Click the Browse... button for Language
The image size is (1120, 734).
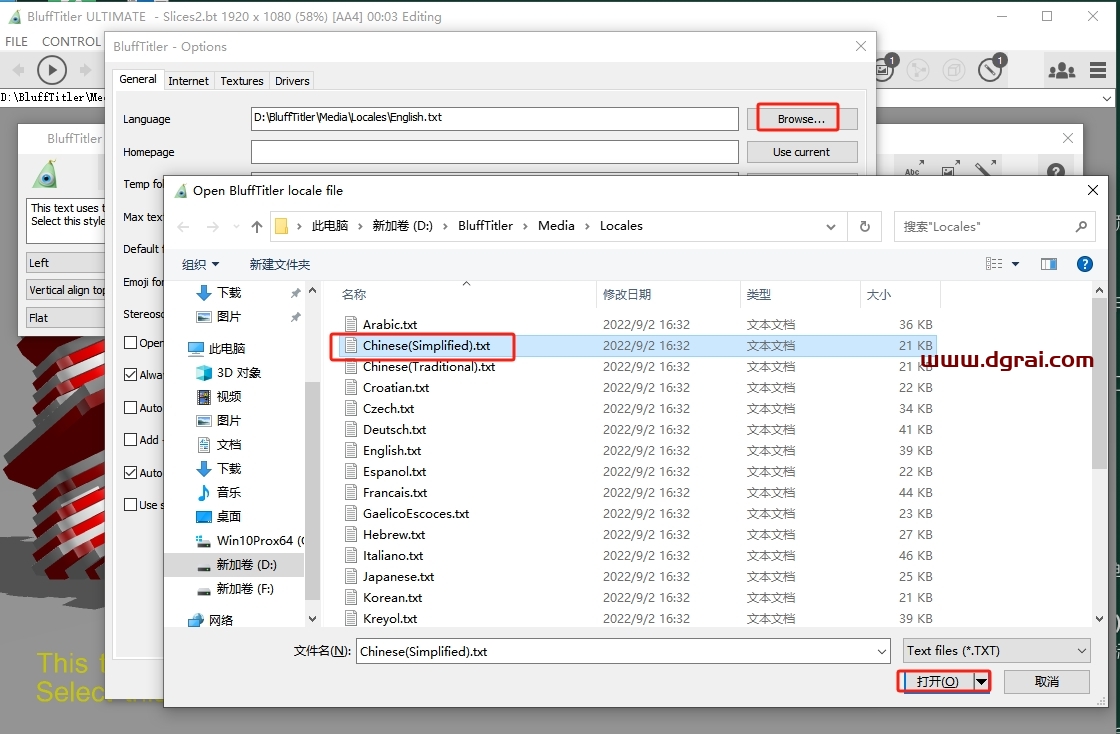801,119
